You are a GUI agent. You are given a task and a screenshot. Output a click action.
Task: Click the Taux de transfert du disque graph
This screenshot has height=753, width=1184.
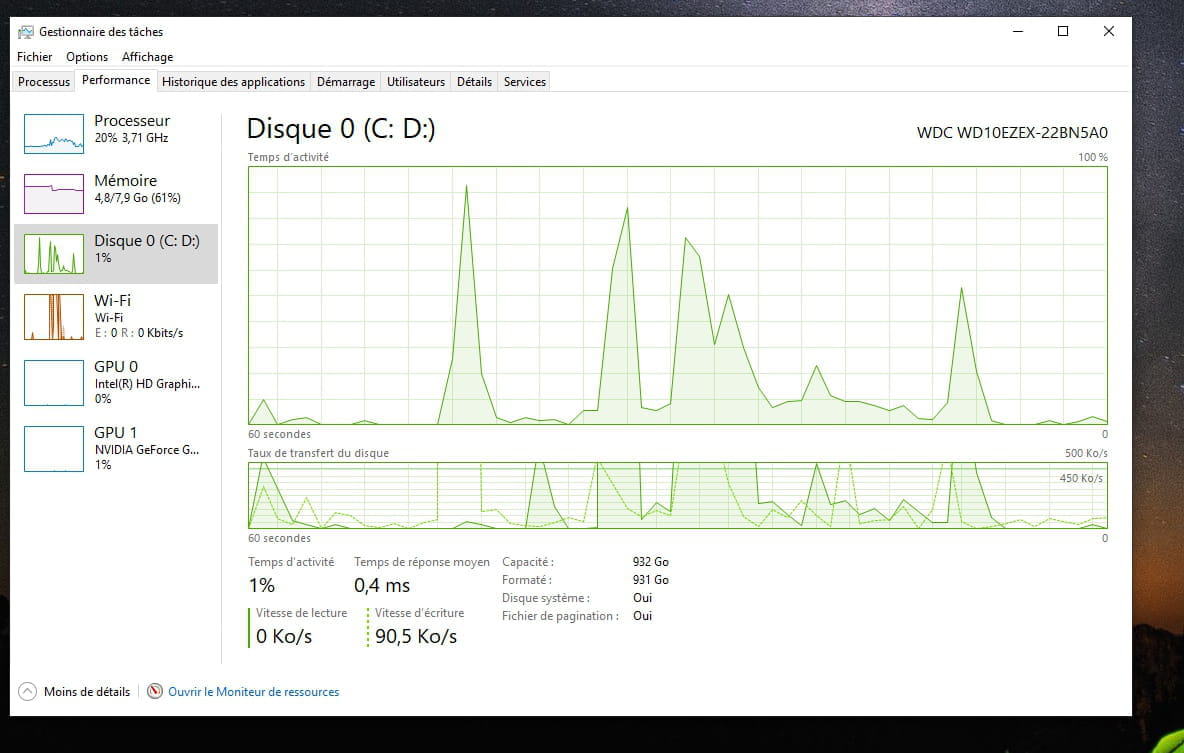(x=677, y=495)
